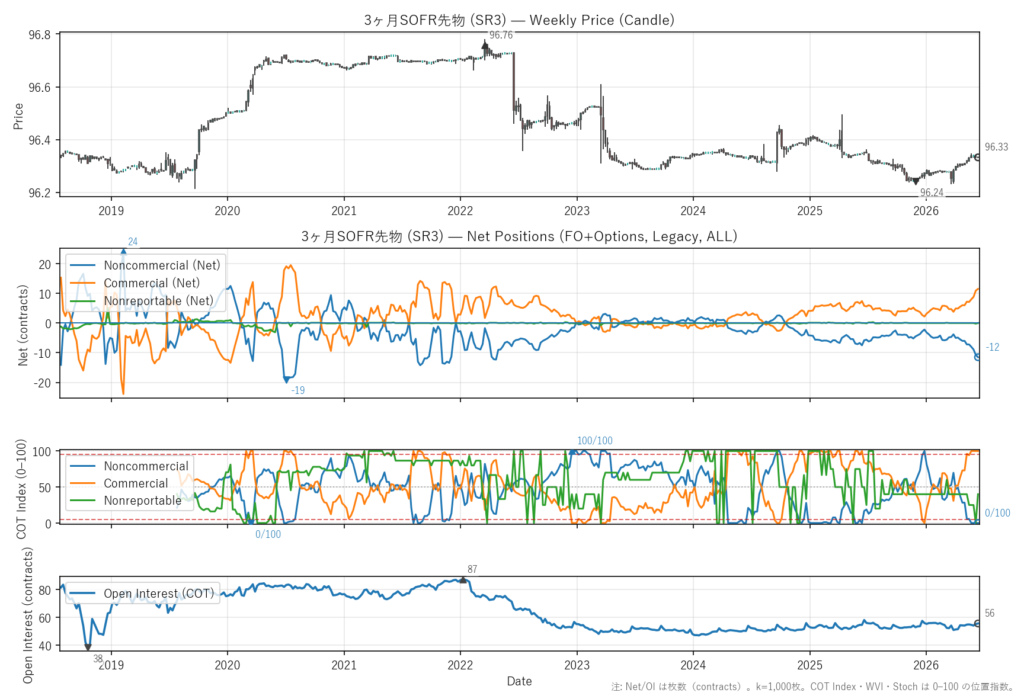Click the 80 tick on the Open Interest axis
This screenshot has height=699, width=1024.
click(x=46, y=590)
